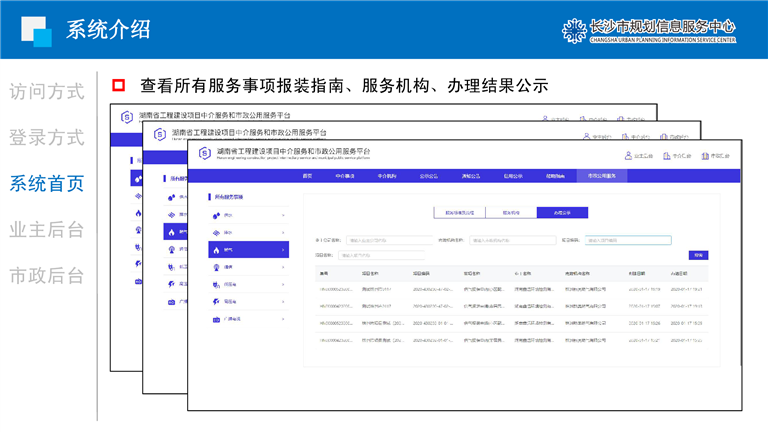Click the 项目名称 input field
The image size is (768, 432).
click(380, 255)
